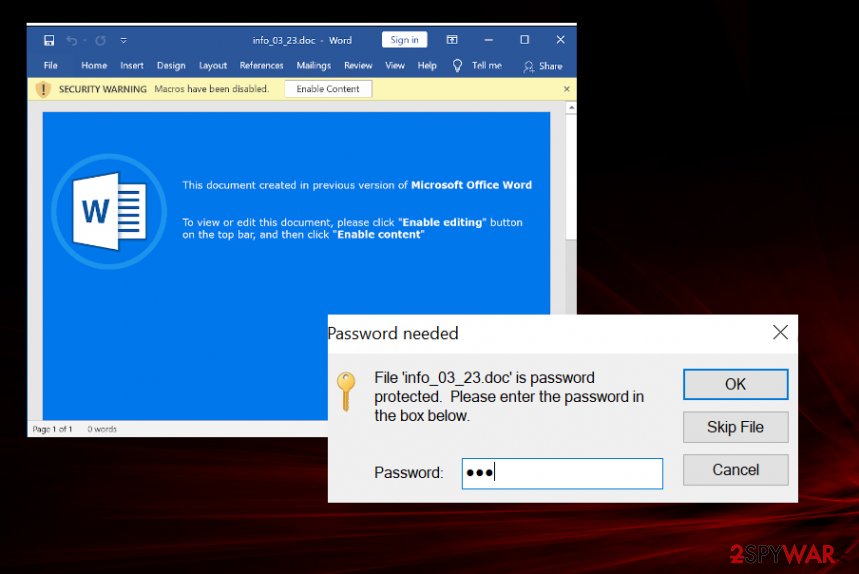Click 'Page 1 of 1' in status bar
859x574 pixels.
(x=53, y=429)
